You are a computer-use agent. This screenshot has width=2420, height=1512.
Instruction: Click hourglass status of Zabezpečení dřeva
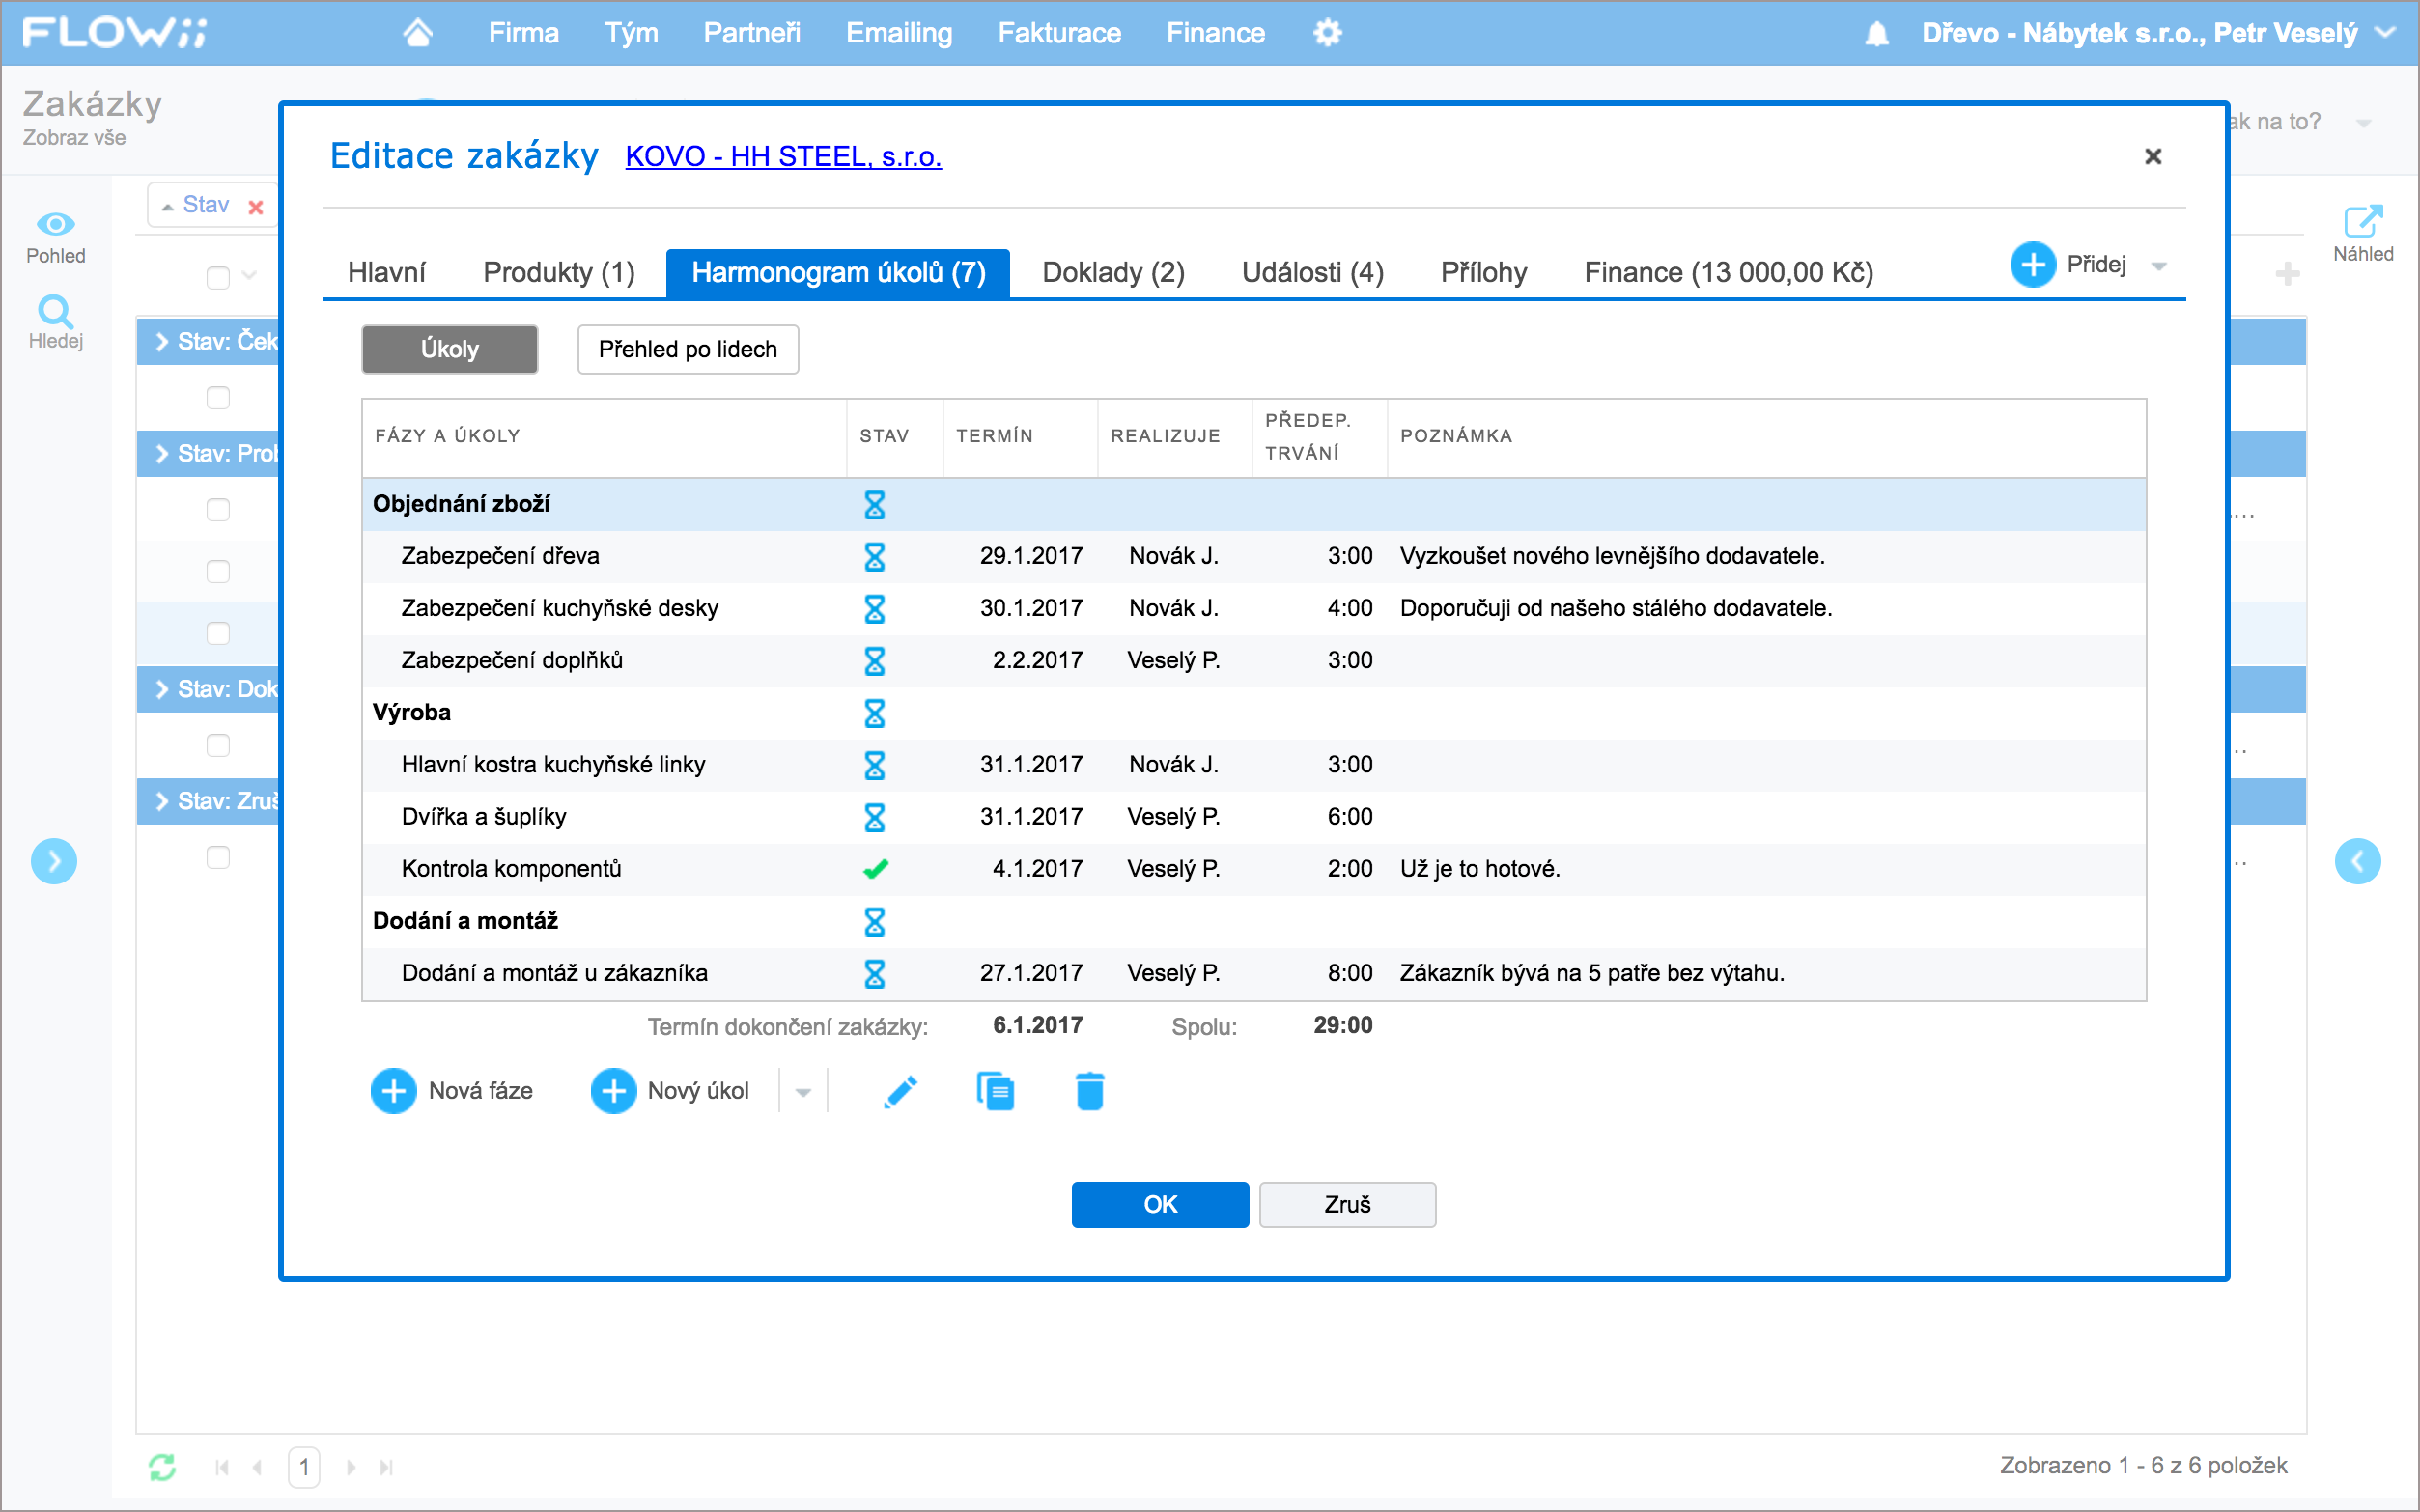point(874,557)
